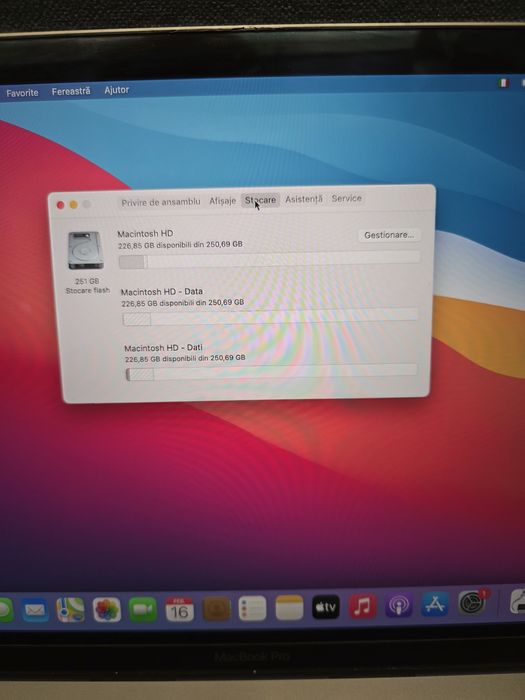The image size is (525, 700).
Task: Click available space text under Macintosh HD - Data
Action: tap(183, 303)
